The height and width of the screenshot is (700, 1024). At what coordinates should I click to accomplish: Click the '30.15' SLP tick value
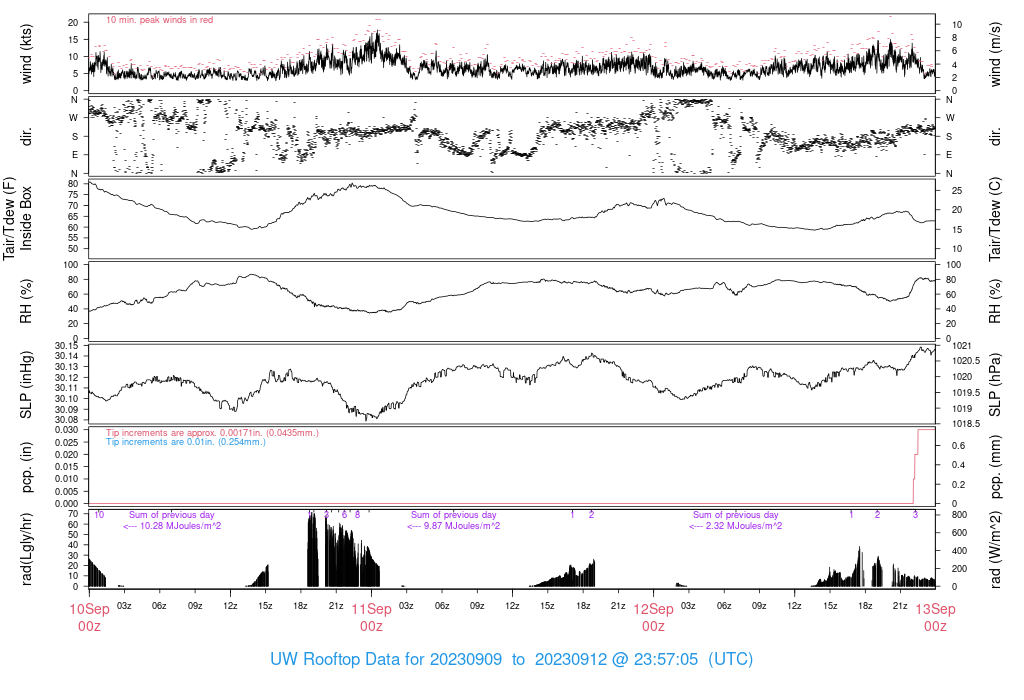pyautogui.click(x=67, y=345)
